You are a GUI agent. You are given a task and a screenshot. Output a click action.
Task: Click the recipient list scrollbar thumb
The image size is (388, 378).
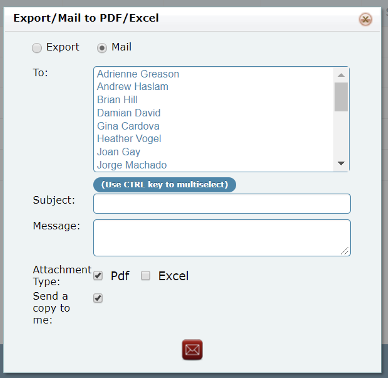point(341,97)
